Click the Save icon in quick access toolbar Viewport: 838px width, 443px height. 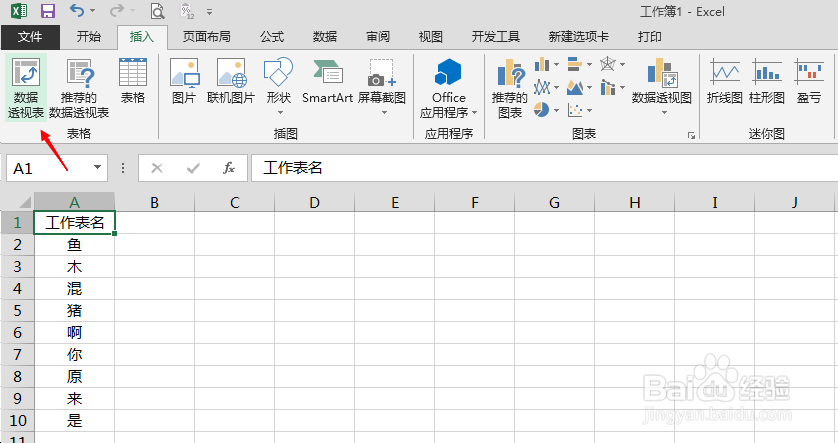click(47, 12)
